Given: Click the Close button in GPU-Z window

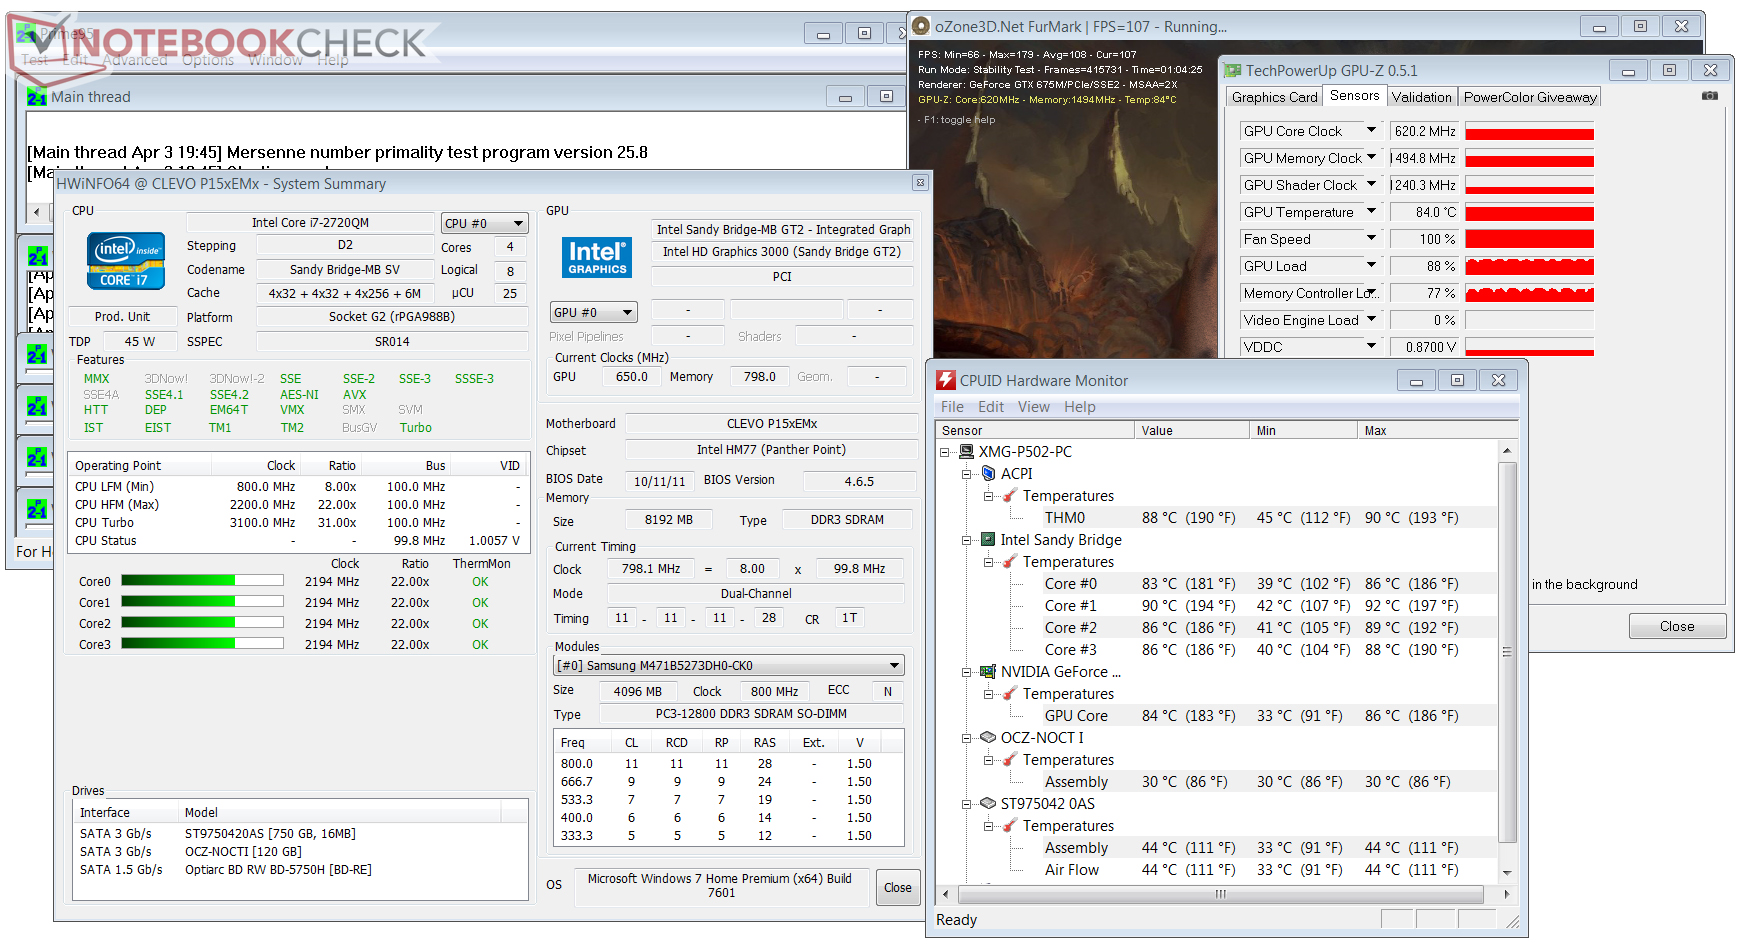Looking at the screenshot, I should click(x=1677, y=626).
